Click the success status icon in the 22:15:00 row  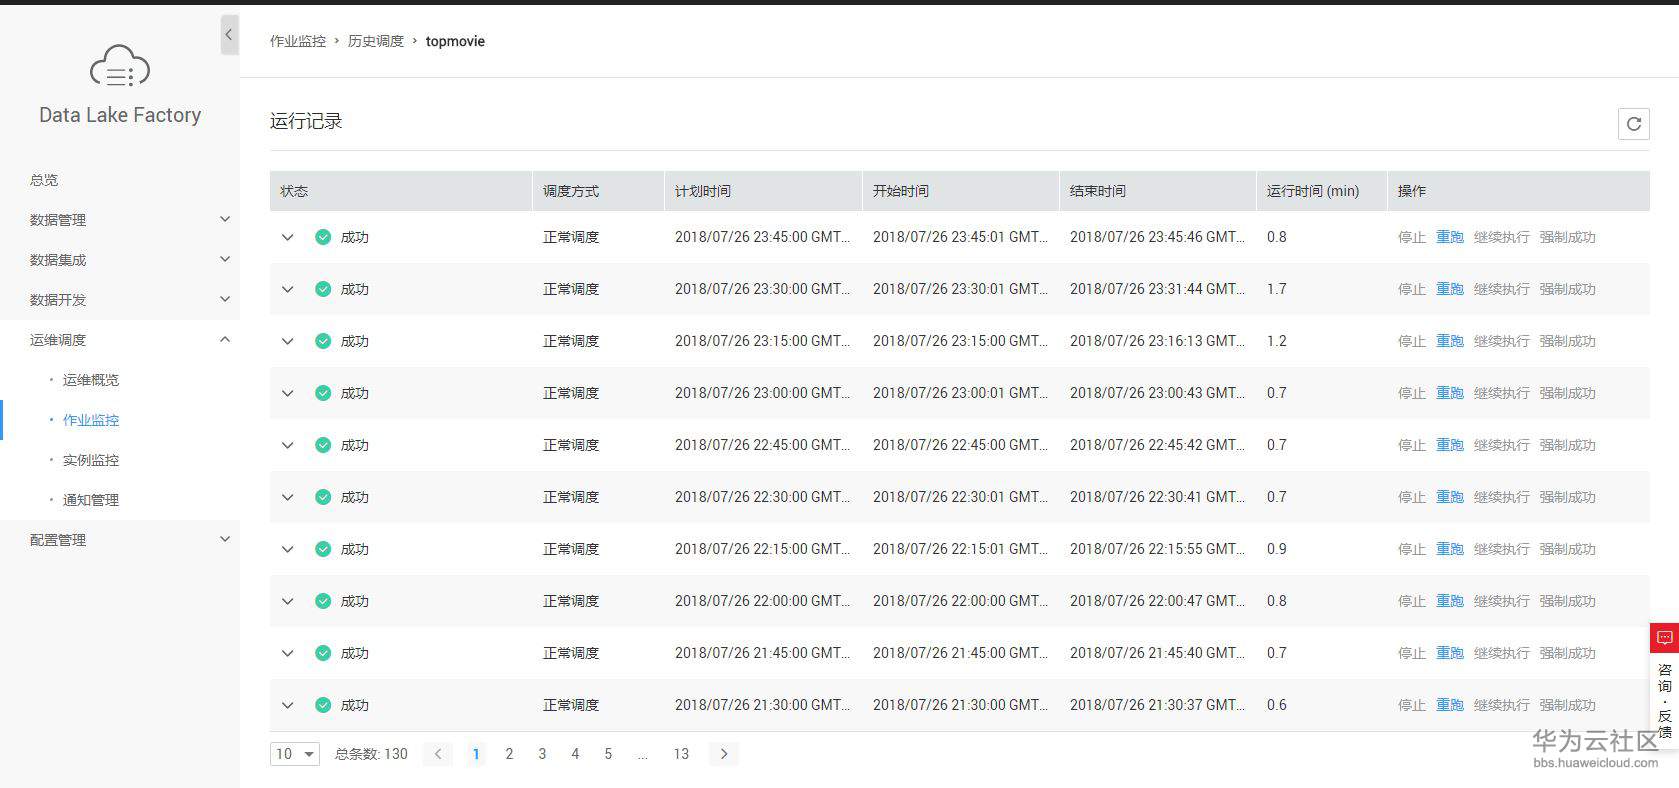point(323,549)
